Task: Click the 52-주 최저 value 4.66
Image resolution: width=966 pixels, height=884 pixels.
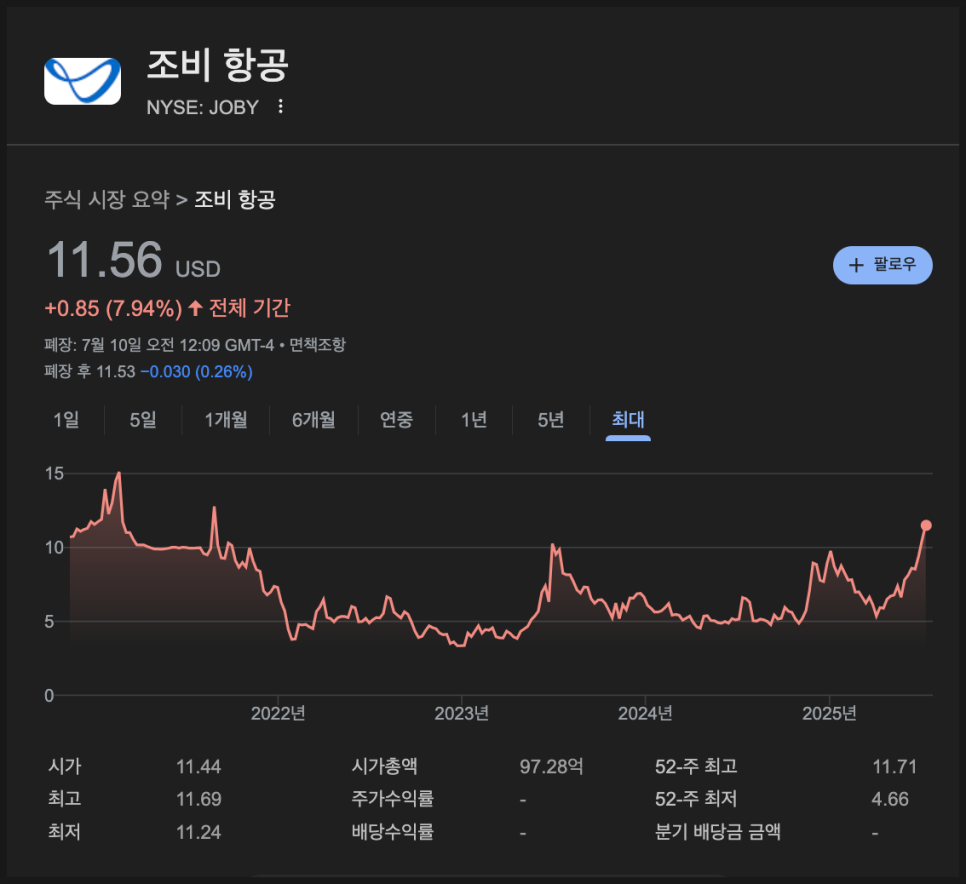Action: pyautogui.click(x=890, y=800)
